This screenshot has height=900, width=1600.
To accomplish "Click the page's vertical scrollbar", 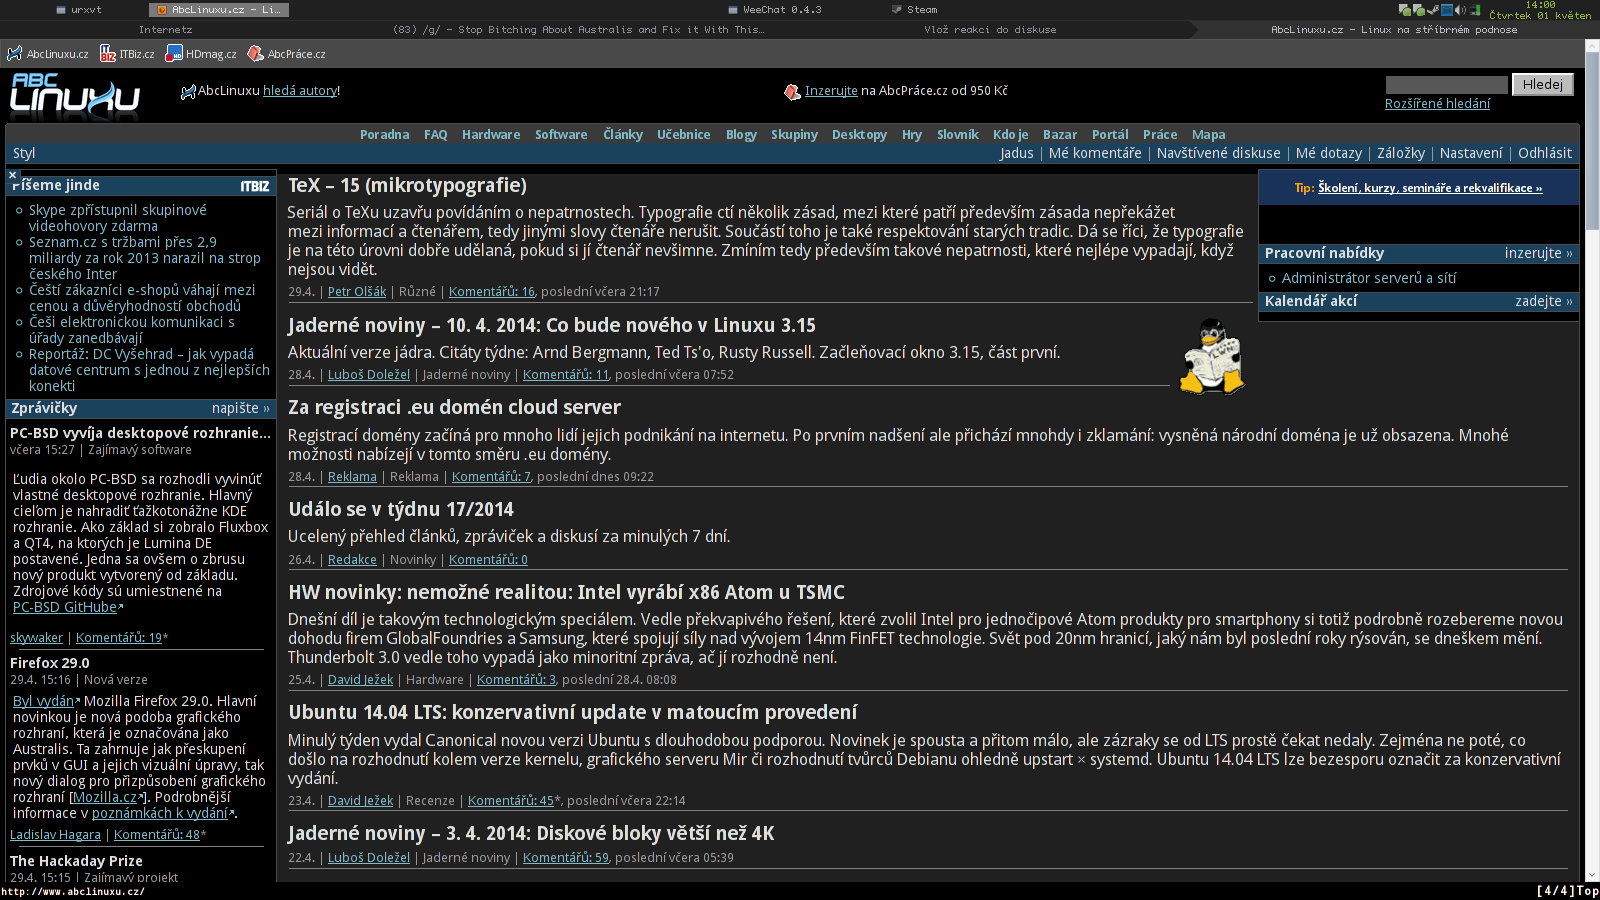I will coord(1592,460).
